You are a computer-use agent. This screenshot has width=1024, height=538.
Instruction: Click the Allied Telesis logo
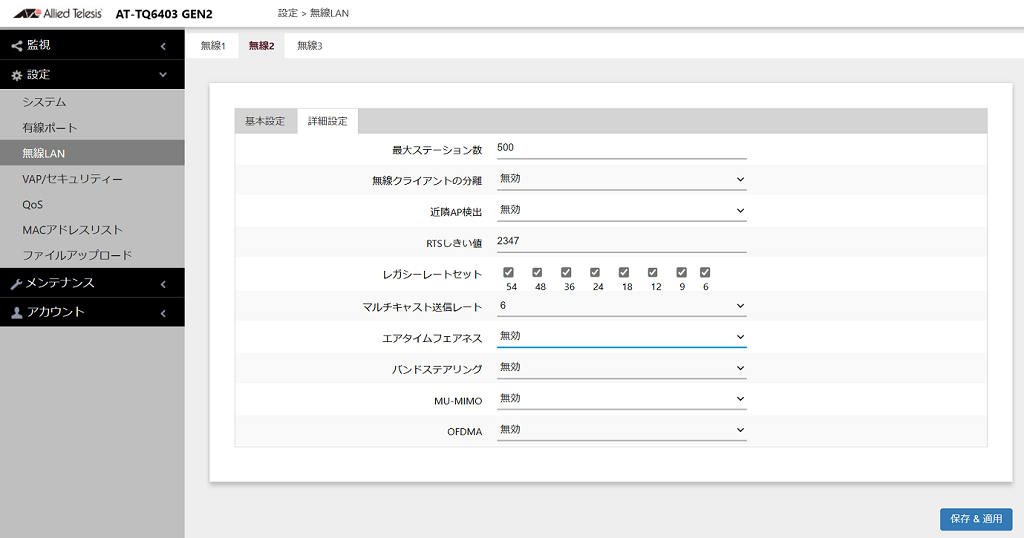tap(57, 13)
